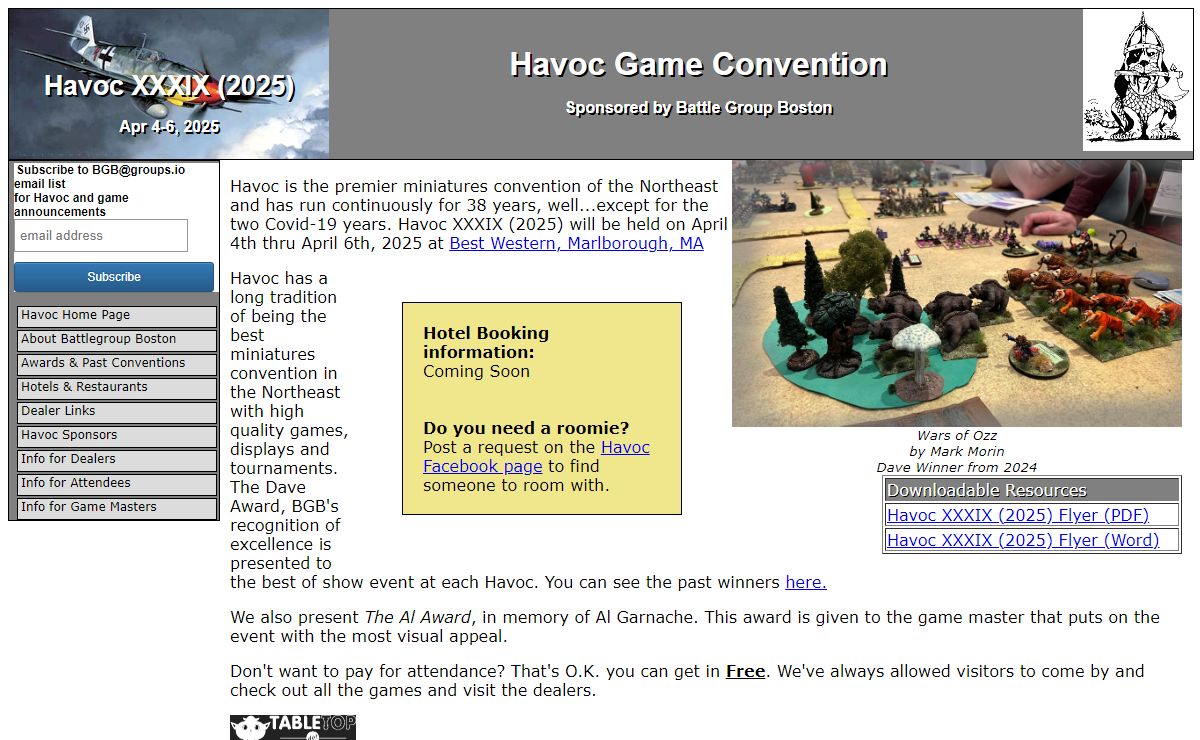Image resolution: width=1200 pixels, height=740 pixels.
Task: Click the 'by Mark Morin' caption line
Action: [x=957, y=451]
